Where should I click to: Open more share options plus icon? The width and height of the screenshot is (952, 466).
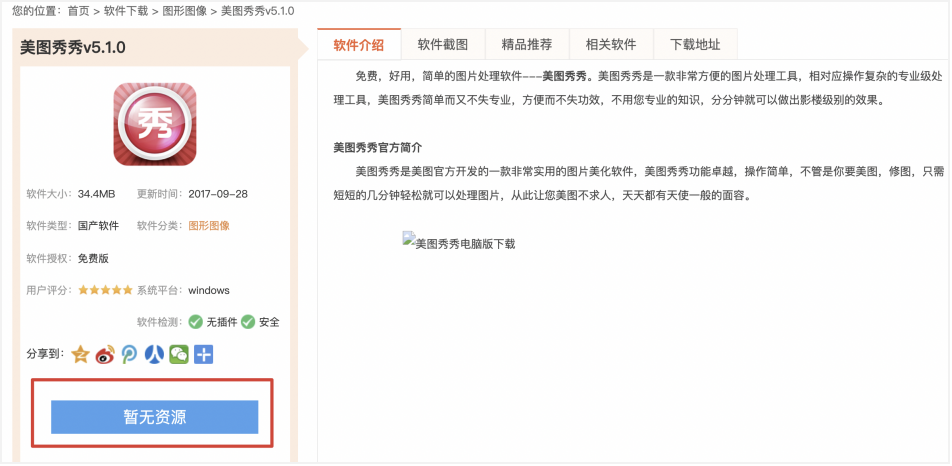pyautogui.click(x=203, y=354)
